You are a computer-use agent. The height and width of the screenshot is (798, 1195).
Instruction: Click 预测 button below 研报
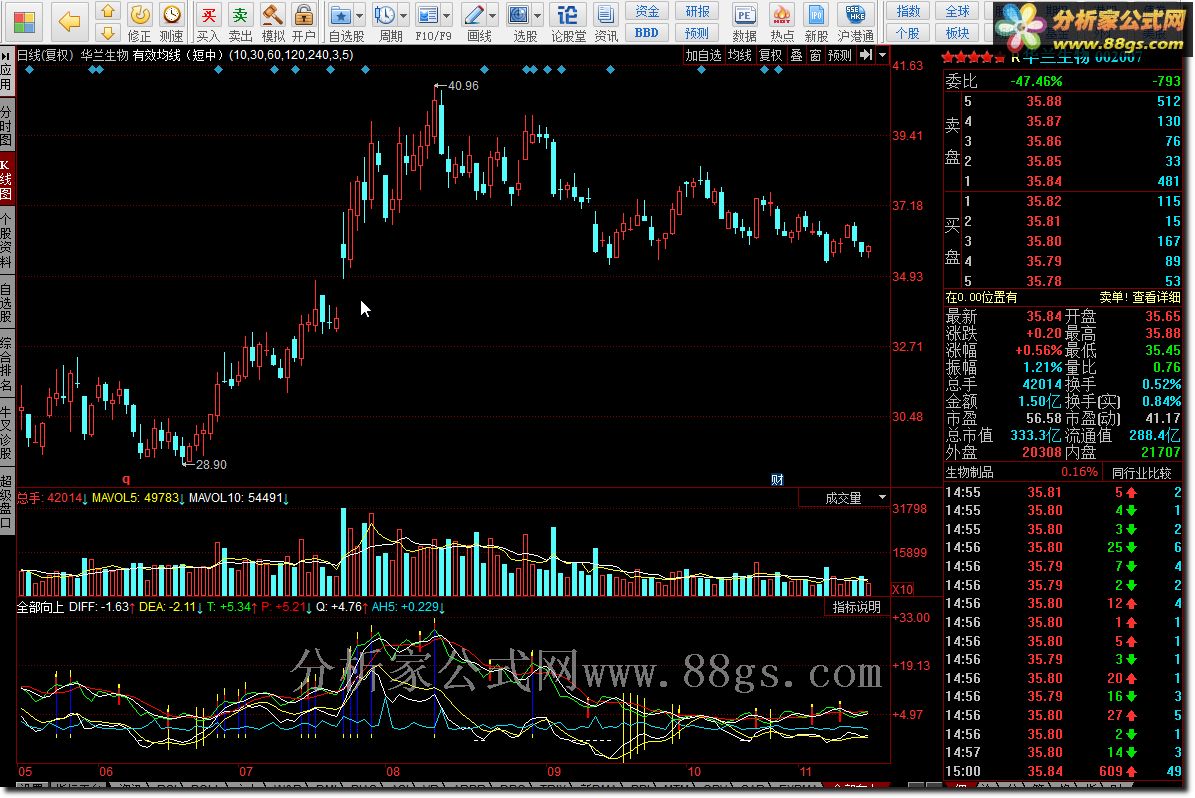[697, 33]
